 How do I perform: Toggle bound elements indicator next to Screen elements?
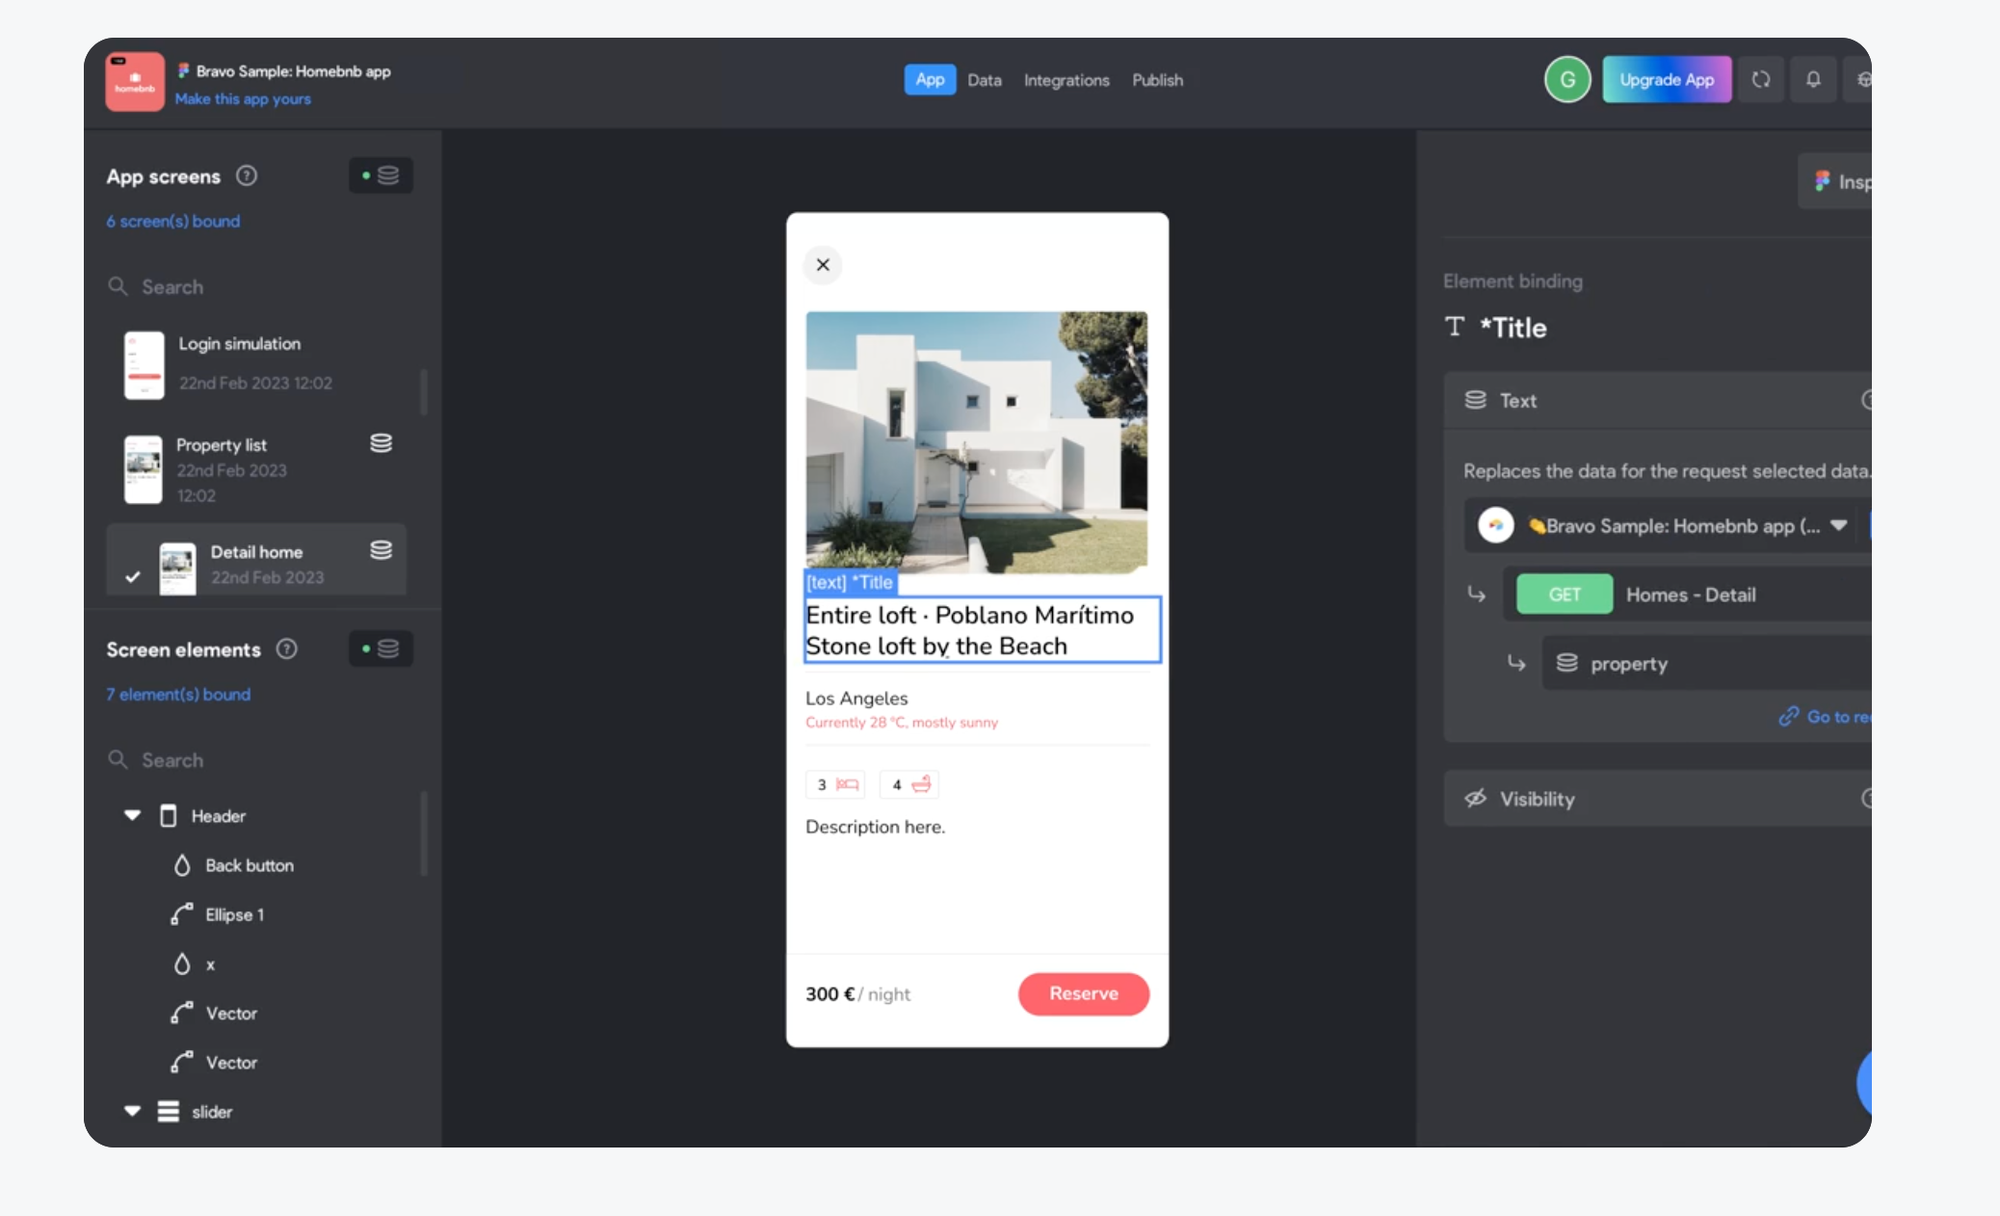coord(379,649)
